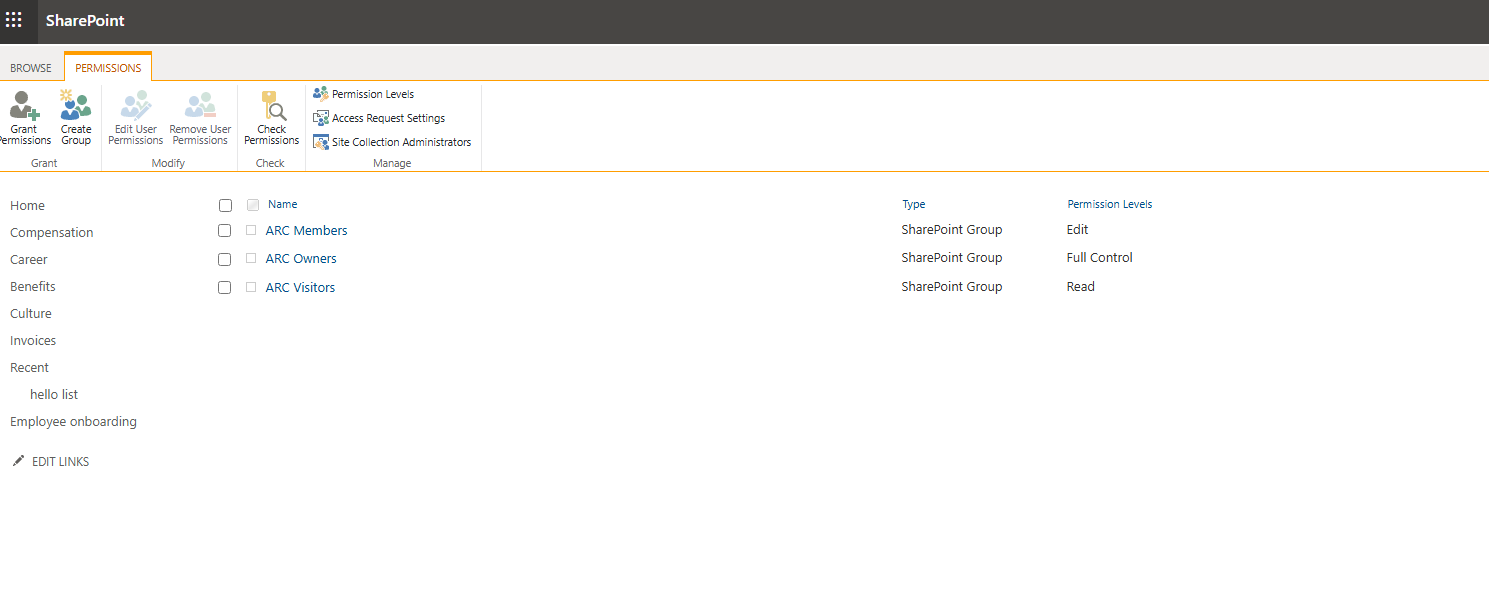Click the EDIT LINKS pencil icon

pyautogui.click(x=18, y=461)
